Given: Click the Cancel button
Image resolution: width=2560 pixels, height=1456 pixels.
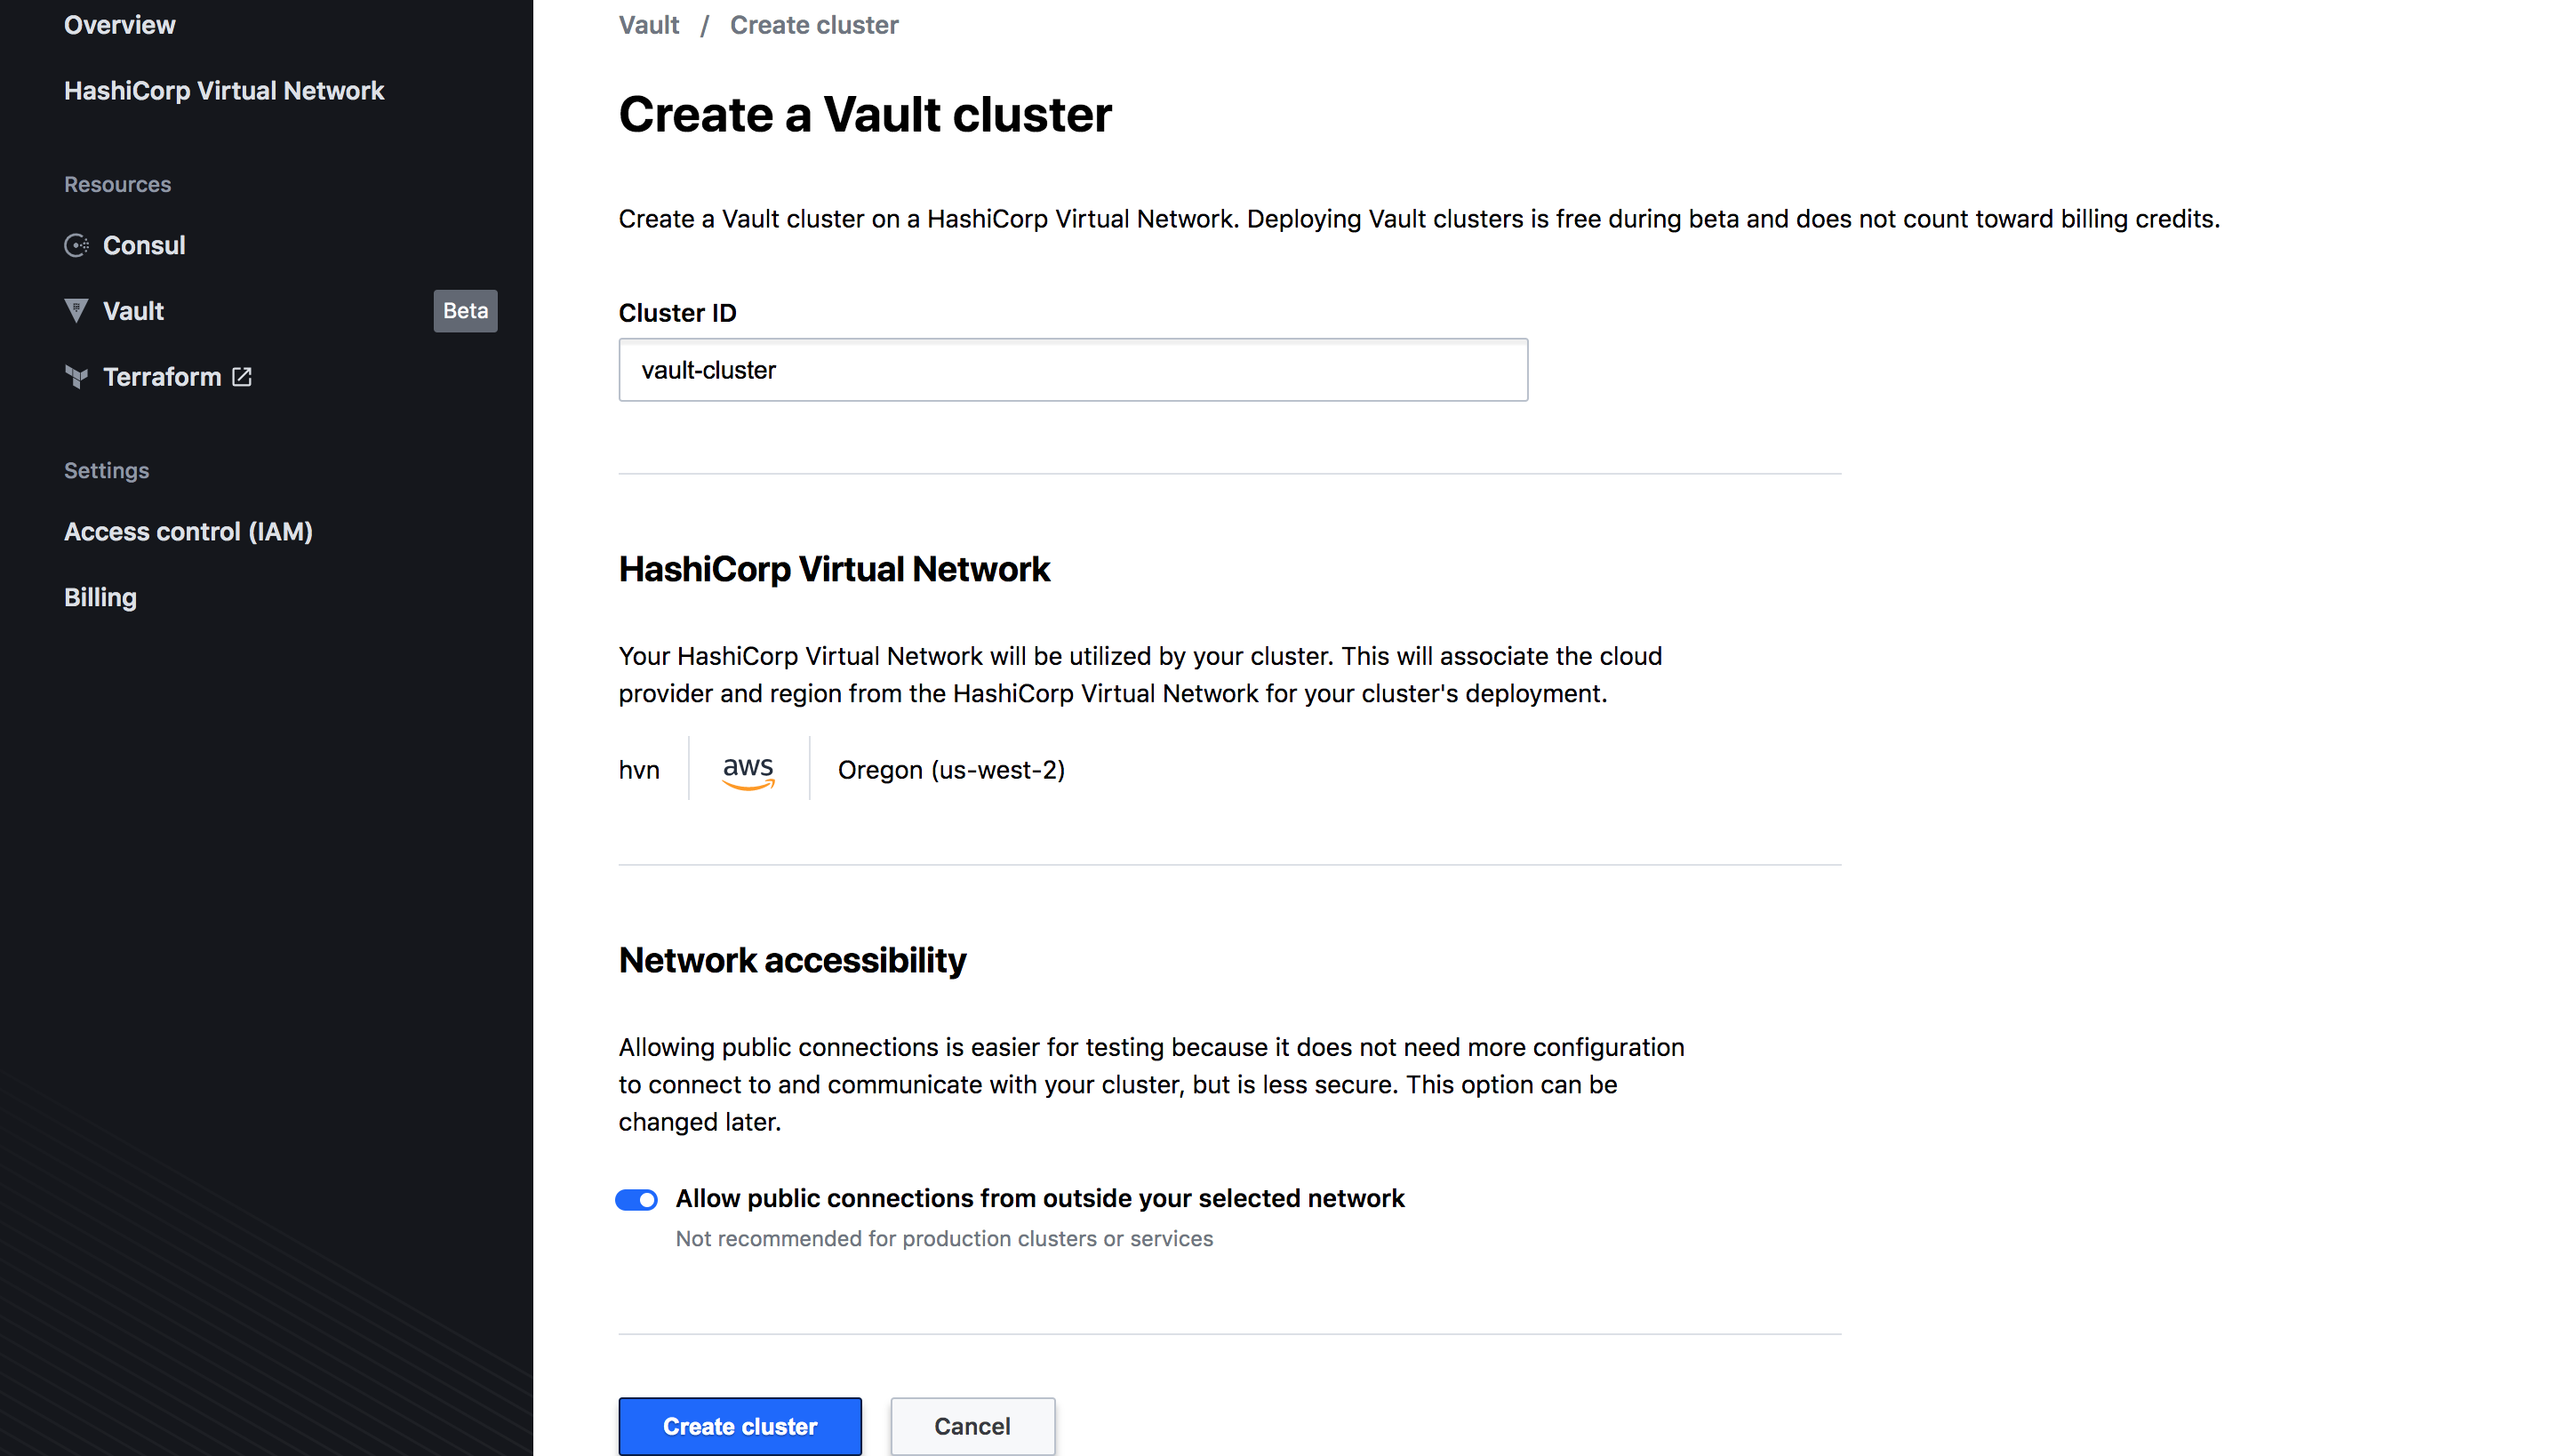Looking at the screenshot, I should coord(972,1426).
